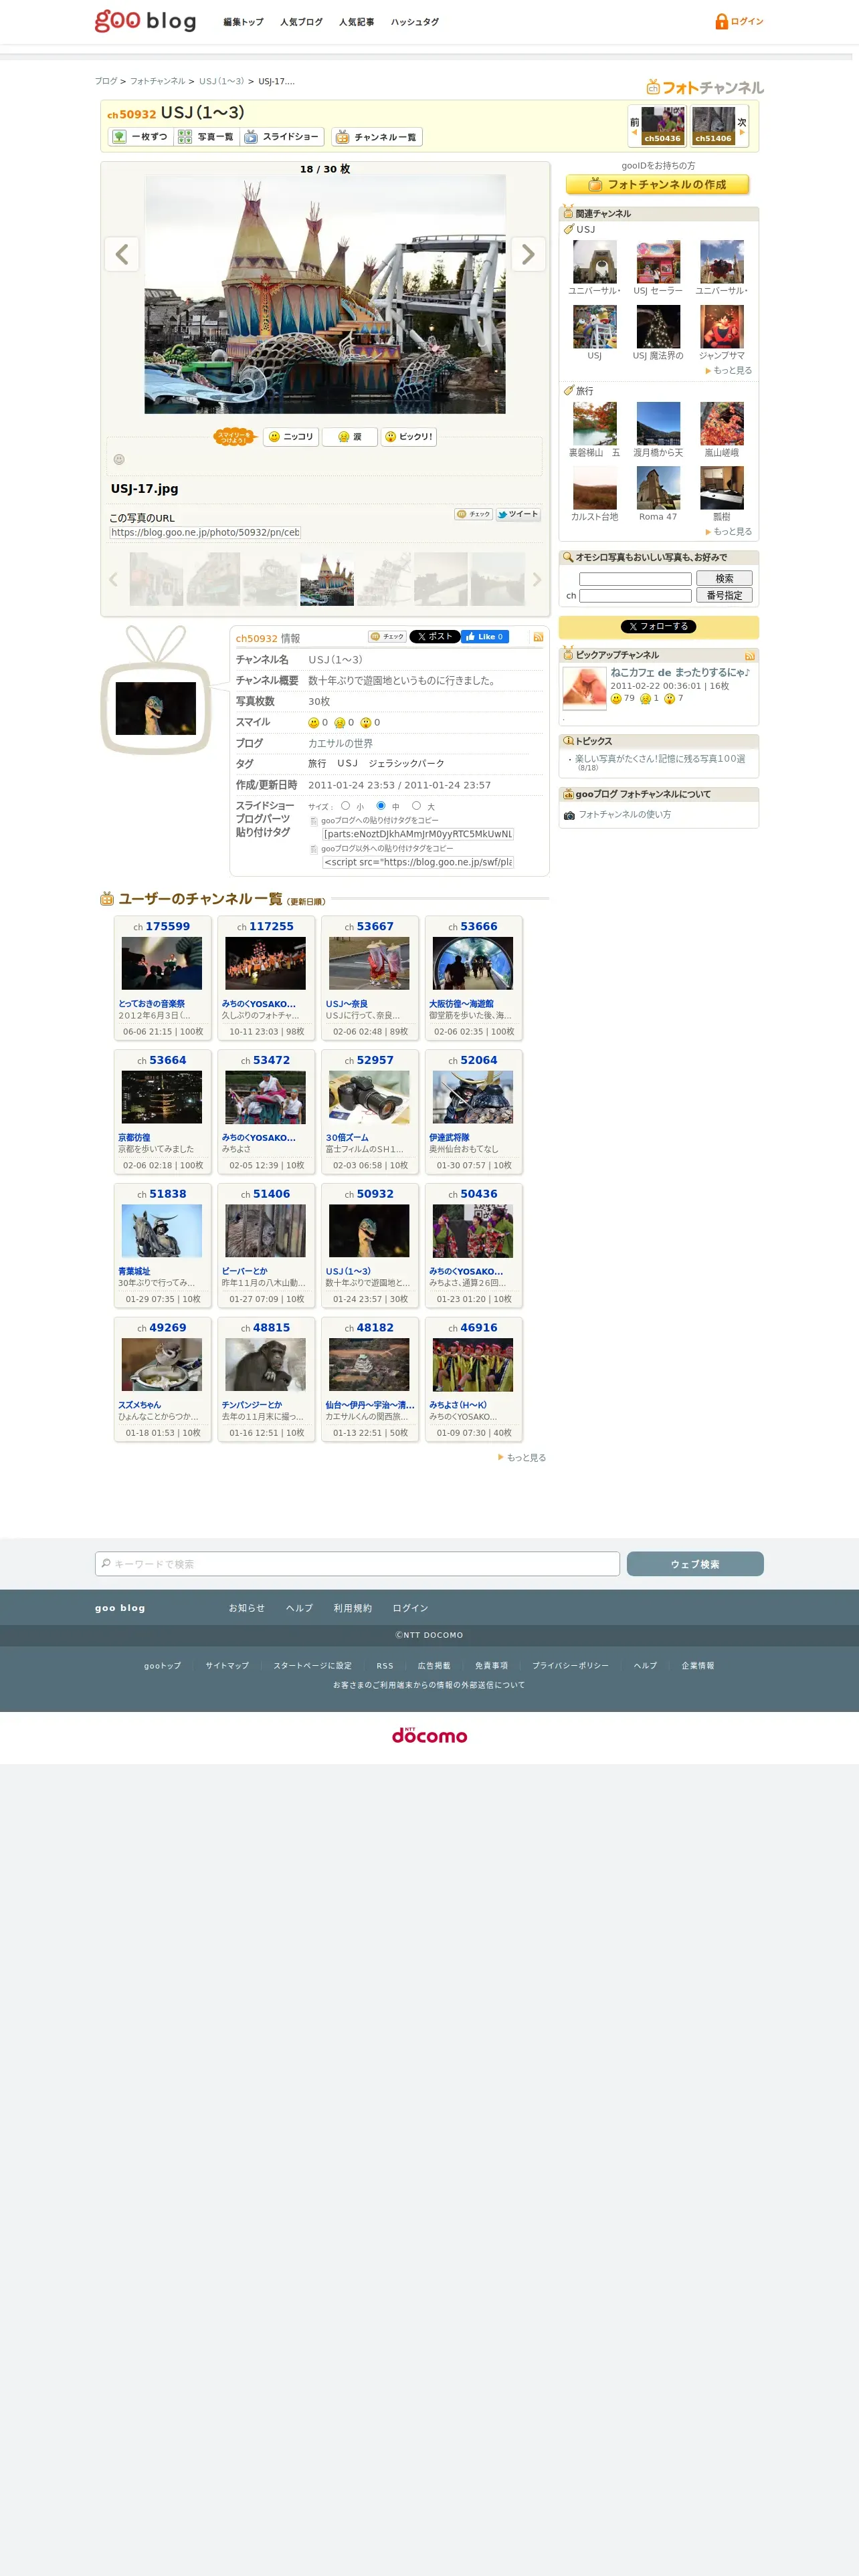Open ハッシュタグ in top navigation
Image resolution: width=859 pixels, height=2576 pixels.
[414, 22]
